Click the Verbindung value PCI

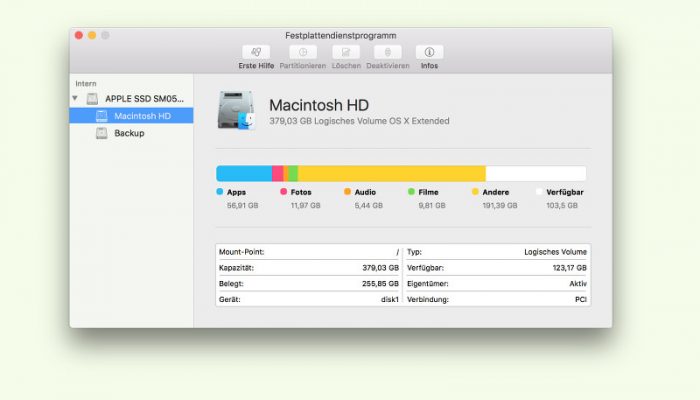tap(581, 300)
